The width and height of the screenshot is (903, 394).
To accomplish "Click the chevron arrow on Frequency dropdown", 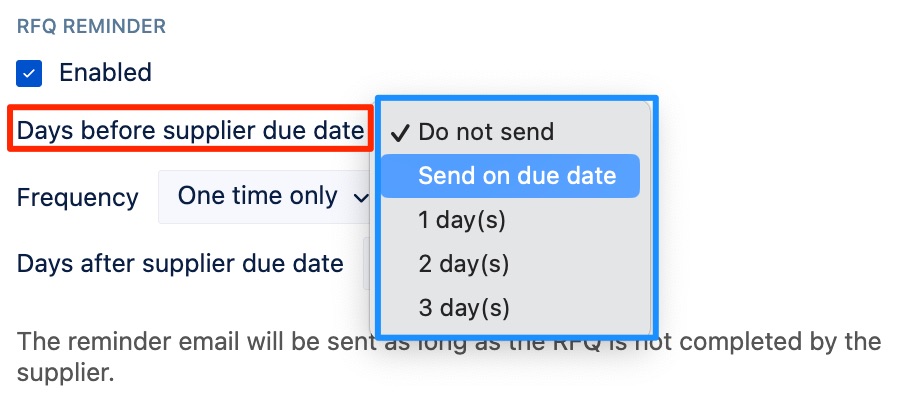I will click(x=361, y=198).
